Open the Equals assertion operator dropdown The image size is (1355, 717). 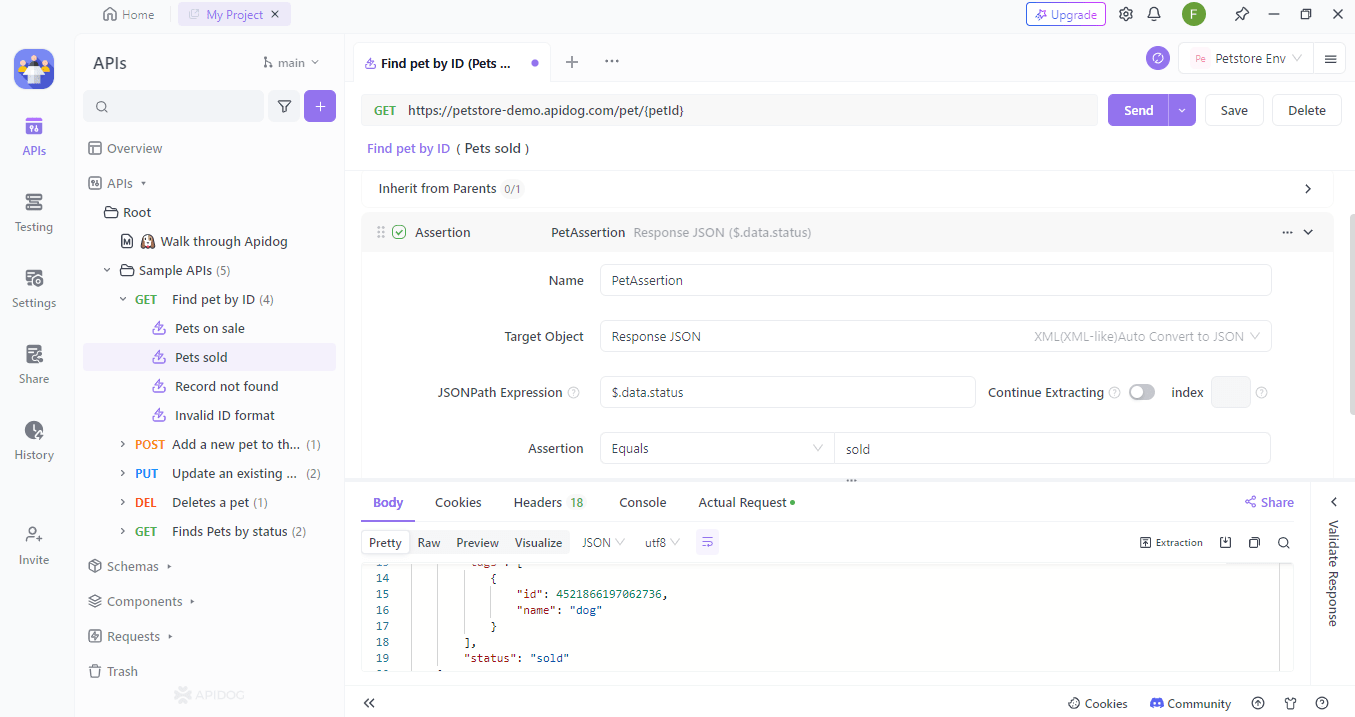coord(717,449)
